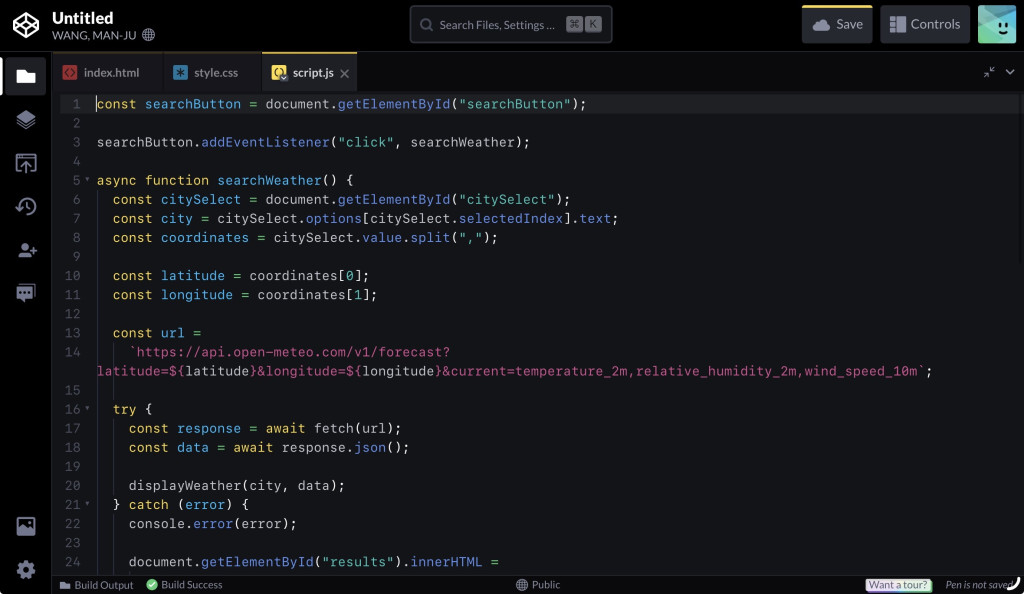Expand the editor options chevron
Viewport: 1024px width, 594px height.
point(1010,72)
